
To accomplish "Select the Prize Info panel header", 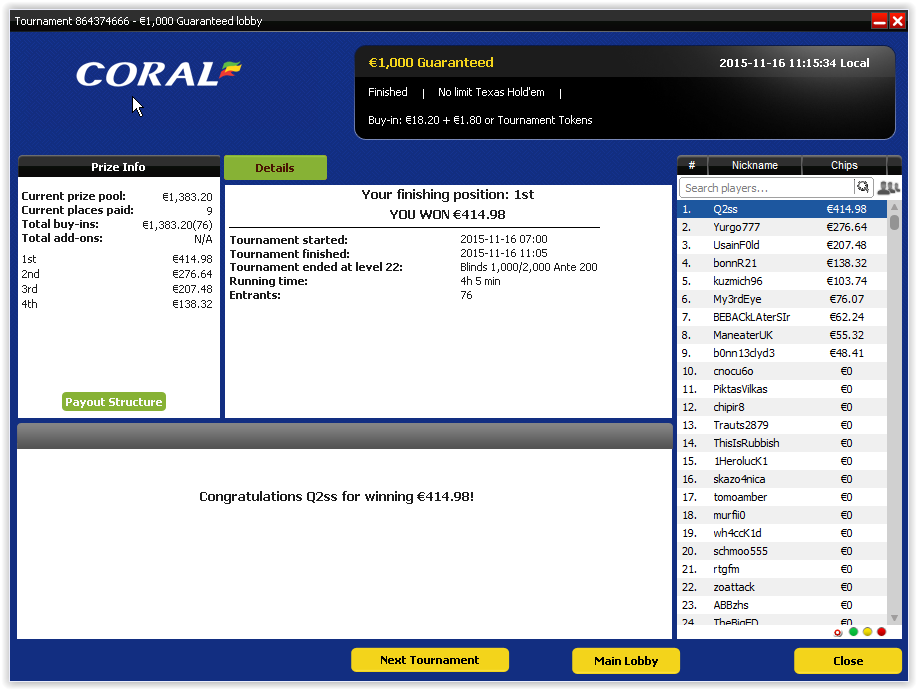I will tap(118, 167).
